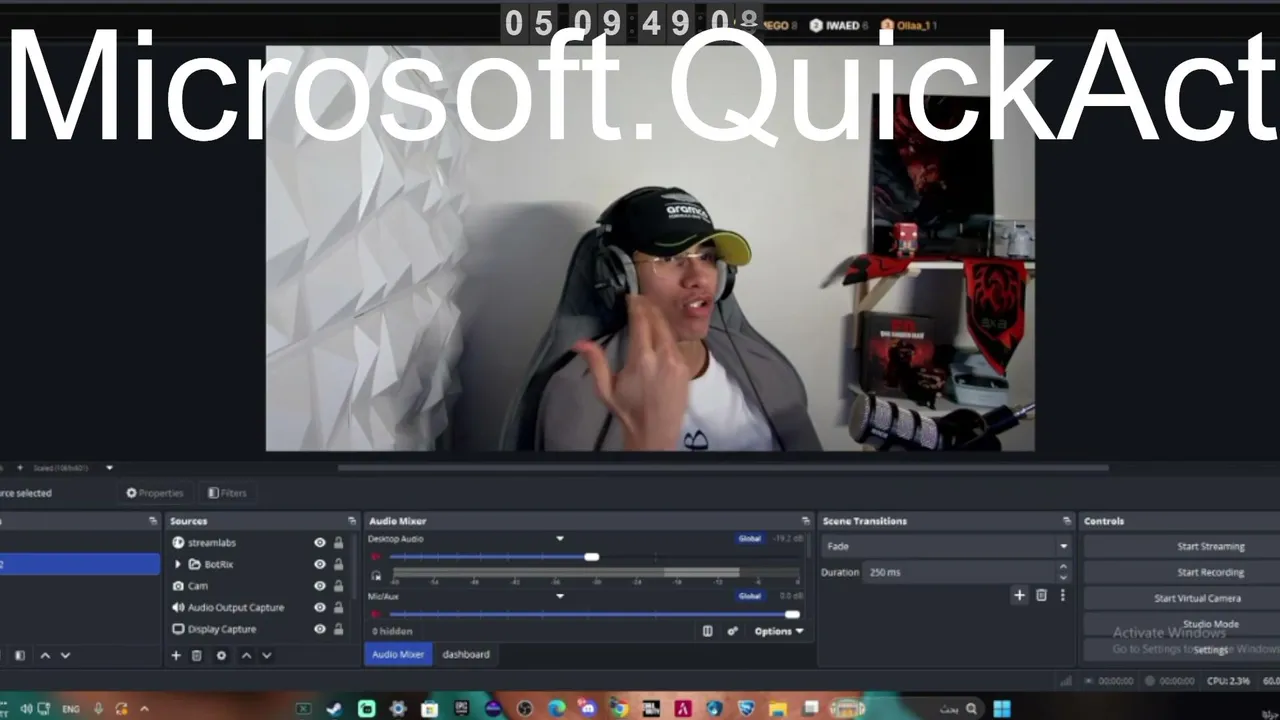Open source Filters button
Image resolution: width=1280 pixels, height=720 pixels.
pyautogui.click(x=227, y=493)
